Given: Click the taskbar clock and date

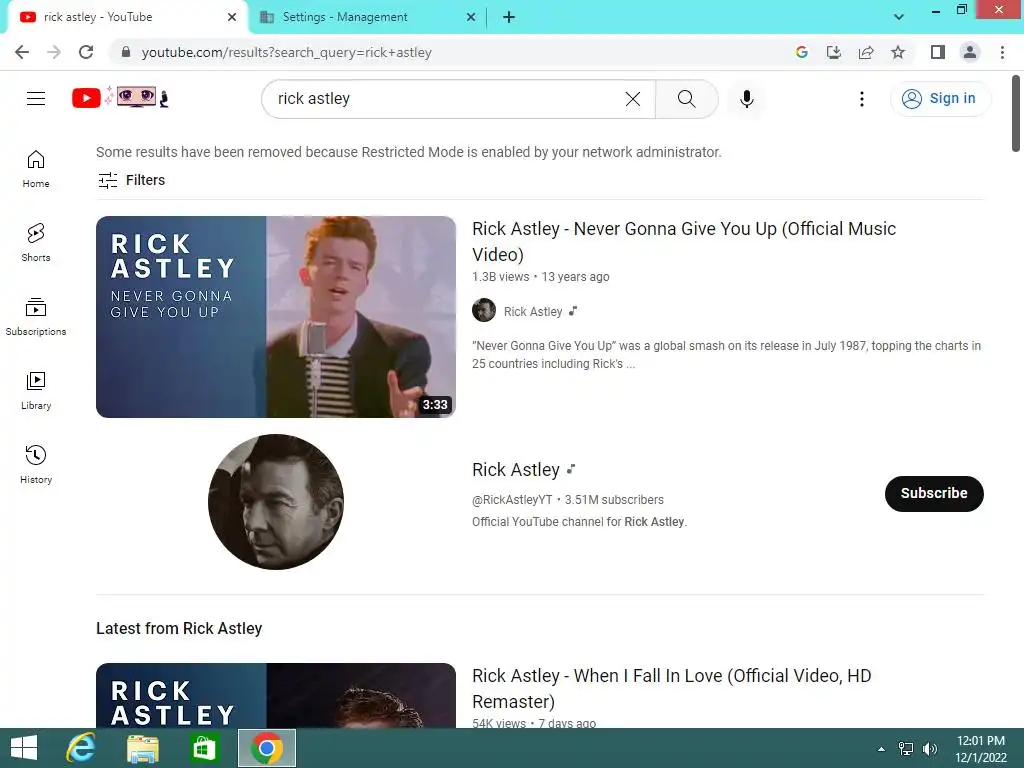Looking at the screenshot, I should pyautogui.click(x=981, y=749).
